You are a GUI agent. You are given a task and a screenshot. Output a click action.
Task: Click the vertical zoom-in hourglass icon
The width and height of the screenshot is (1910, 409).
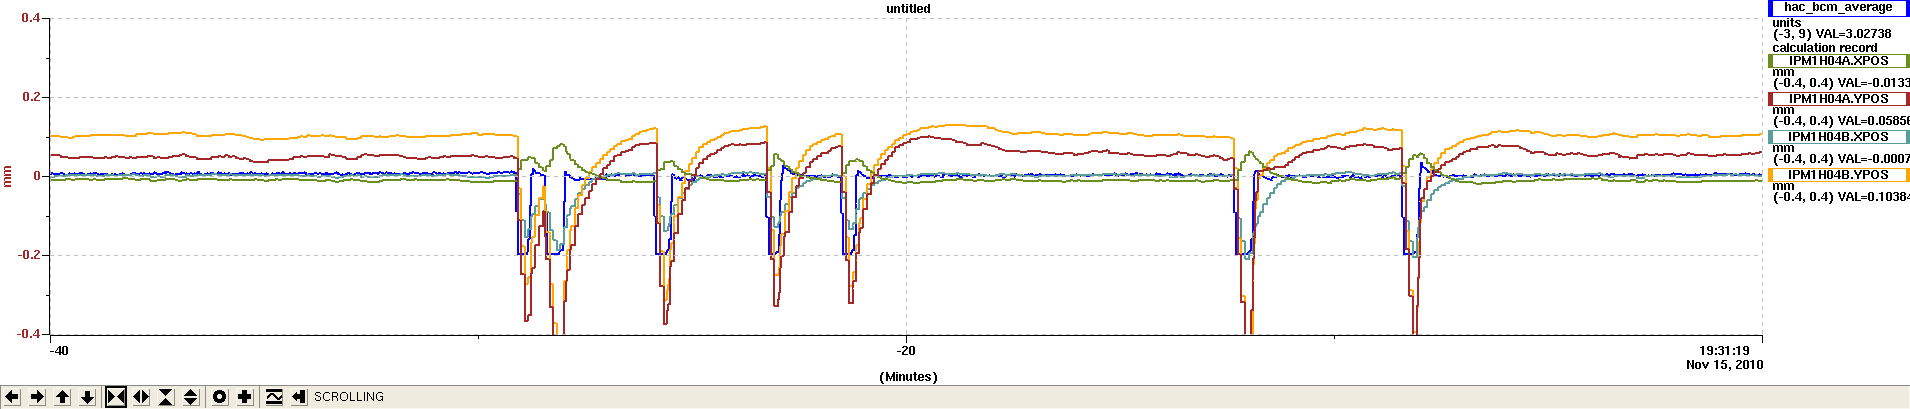pyautogui.click(x=166, y=397)
